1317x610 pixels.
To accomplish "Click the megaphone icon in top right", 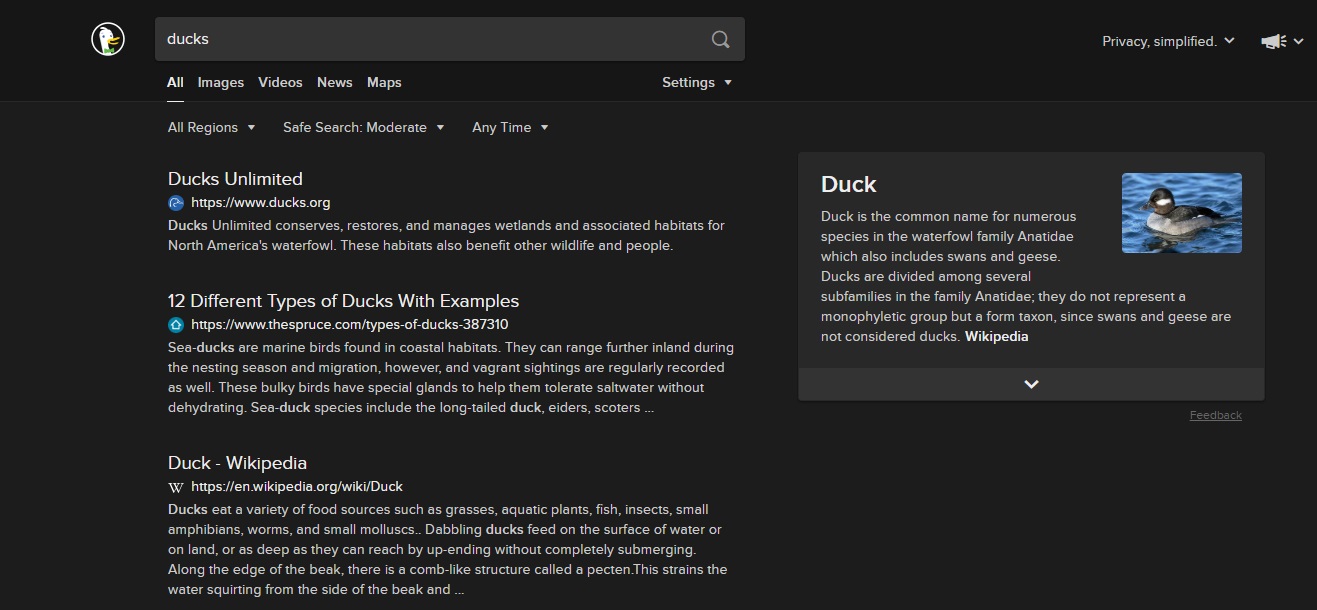I will [1273, 41].
